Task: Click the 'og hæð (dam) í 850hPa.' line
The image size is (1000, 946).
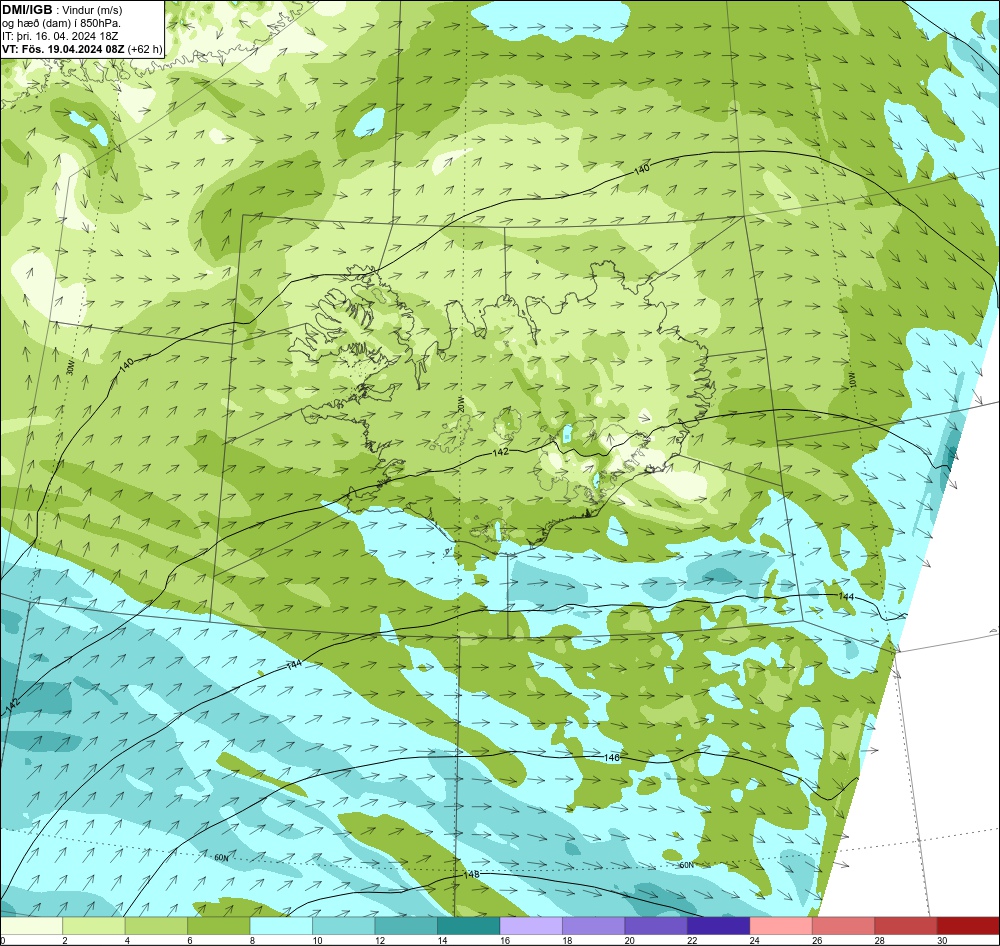Action: pyautogui.click(x=61, y=23)
